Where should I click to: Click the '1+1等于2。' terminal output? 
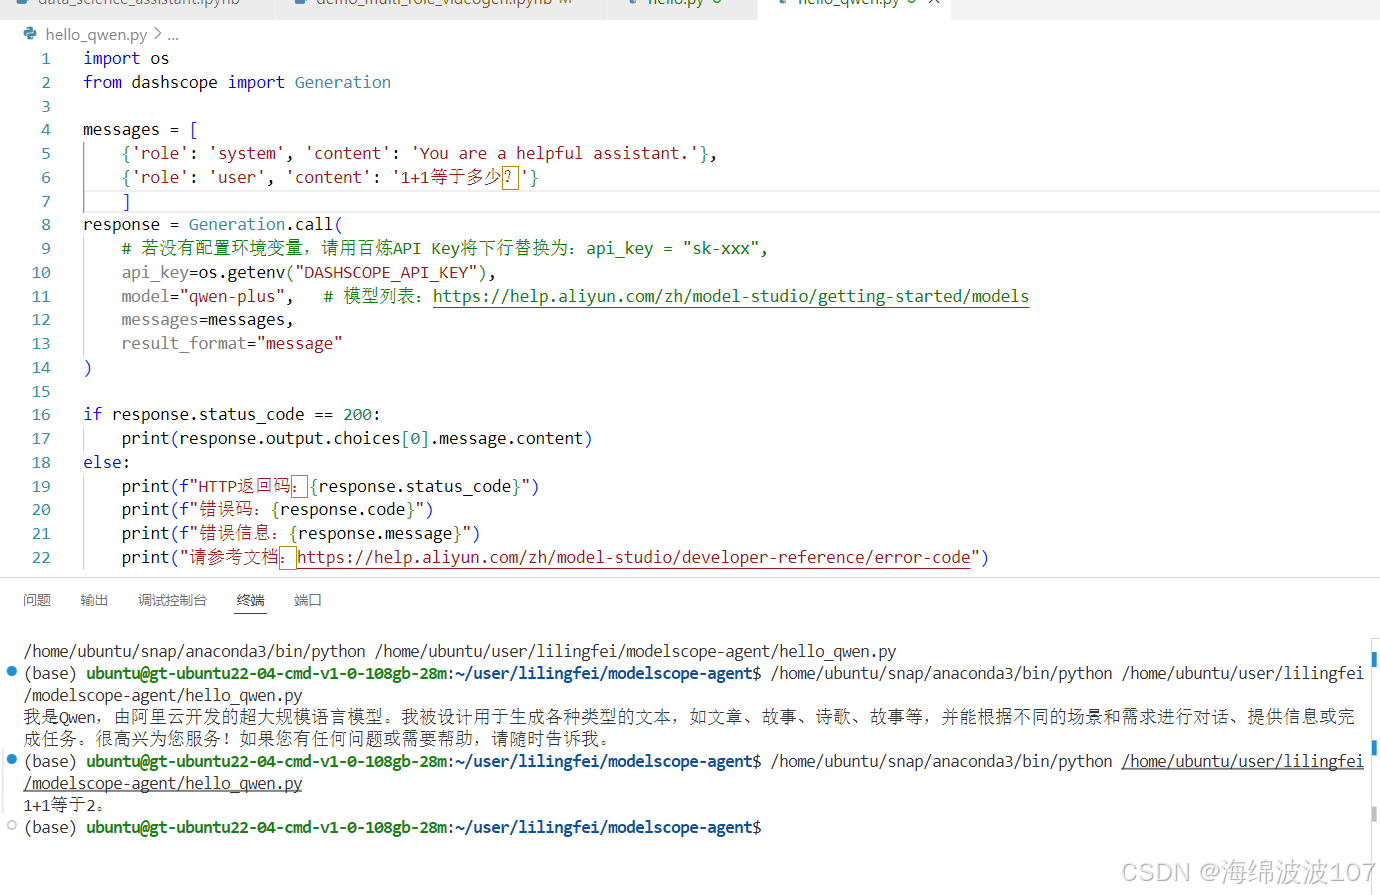click(64, 805)
